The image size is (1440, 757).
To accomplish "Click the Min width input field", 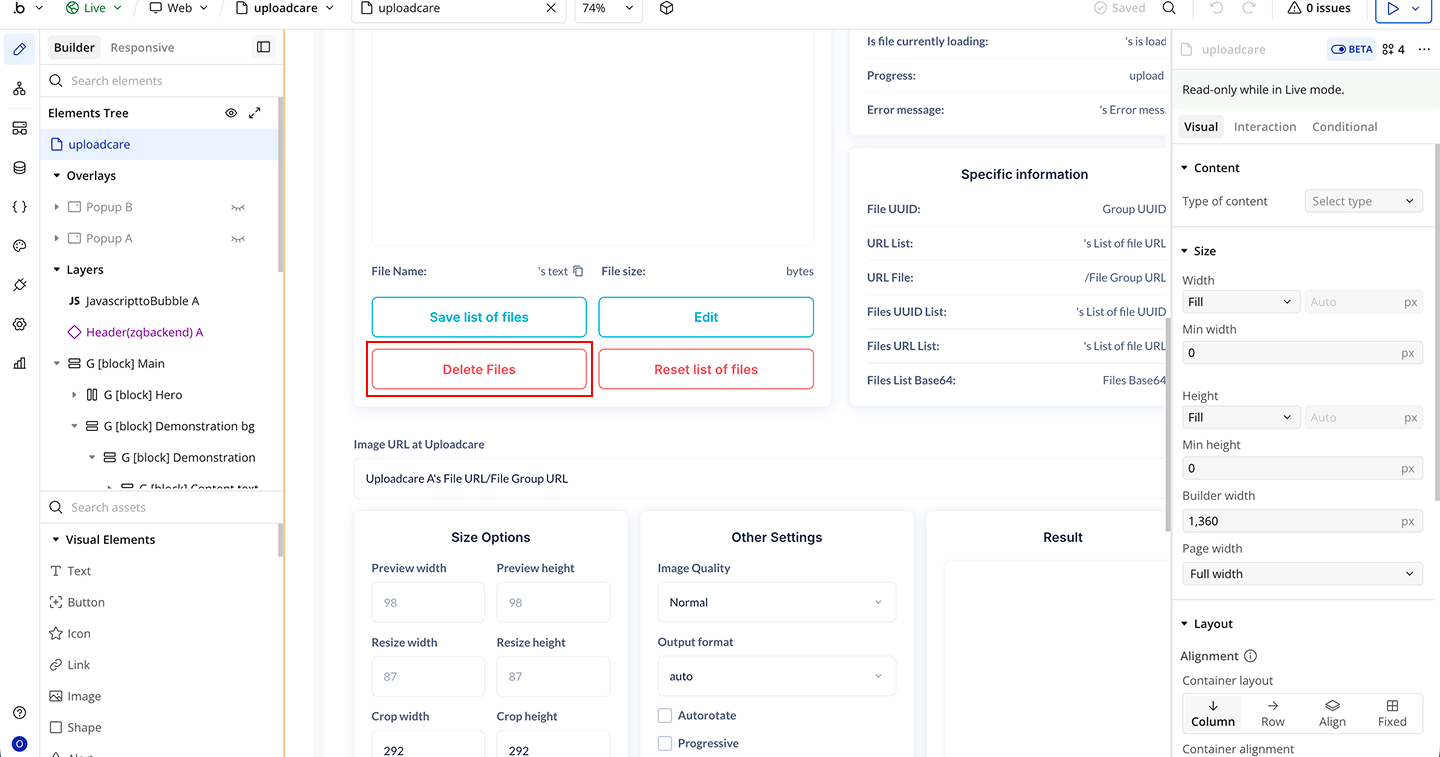I will coord(1302,353).
